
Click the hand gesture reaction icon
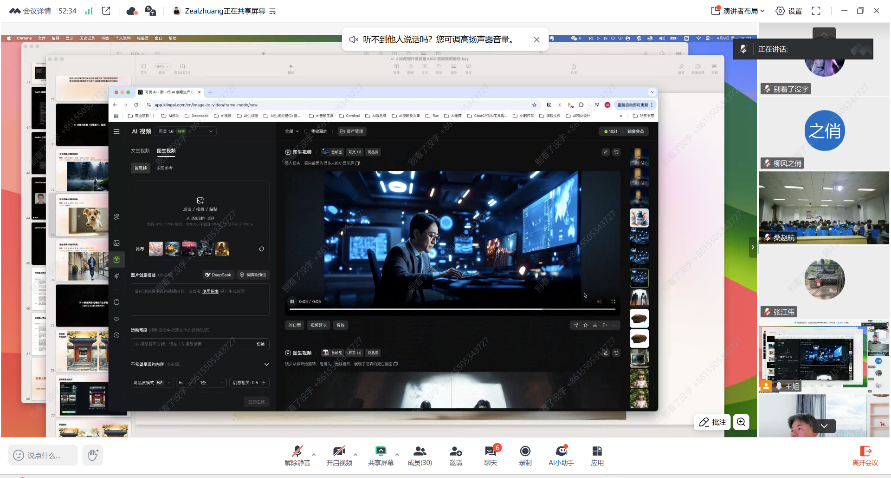click(93, 455)
